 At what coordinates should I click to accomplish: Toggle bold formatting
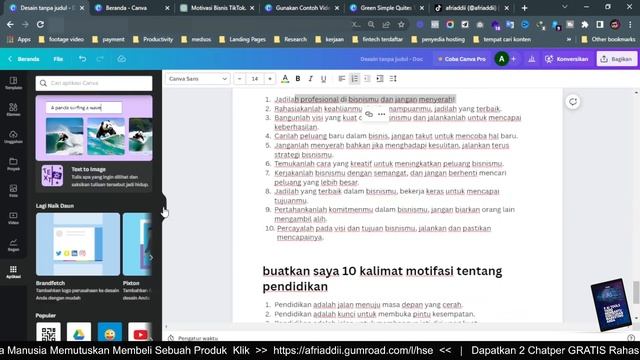coord(298,78)
